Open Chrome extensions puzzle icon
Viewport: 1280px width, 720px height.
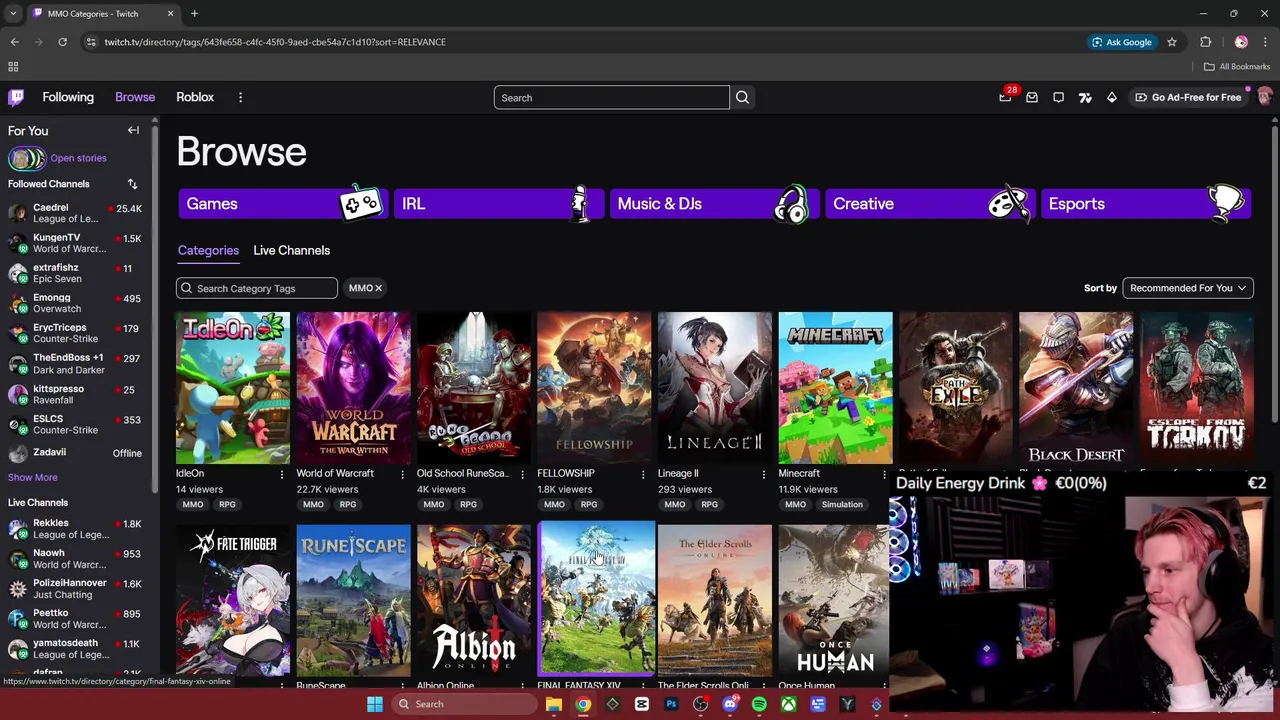point(1205,42)
